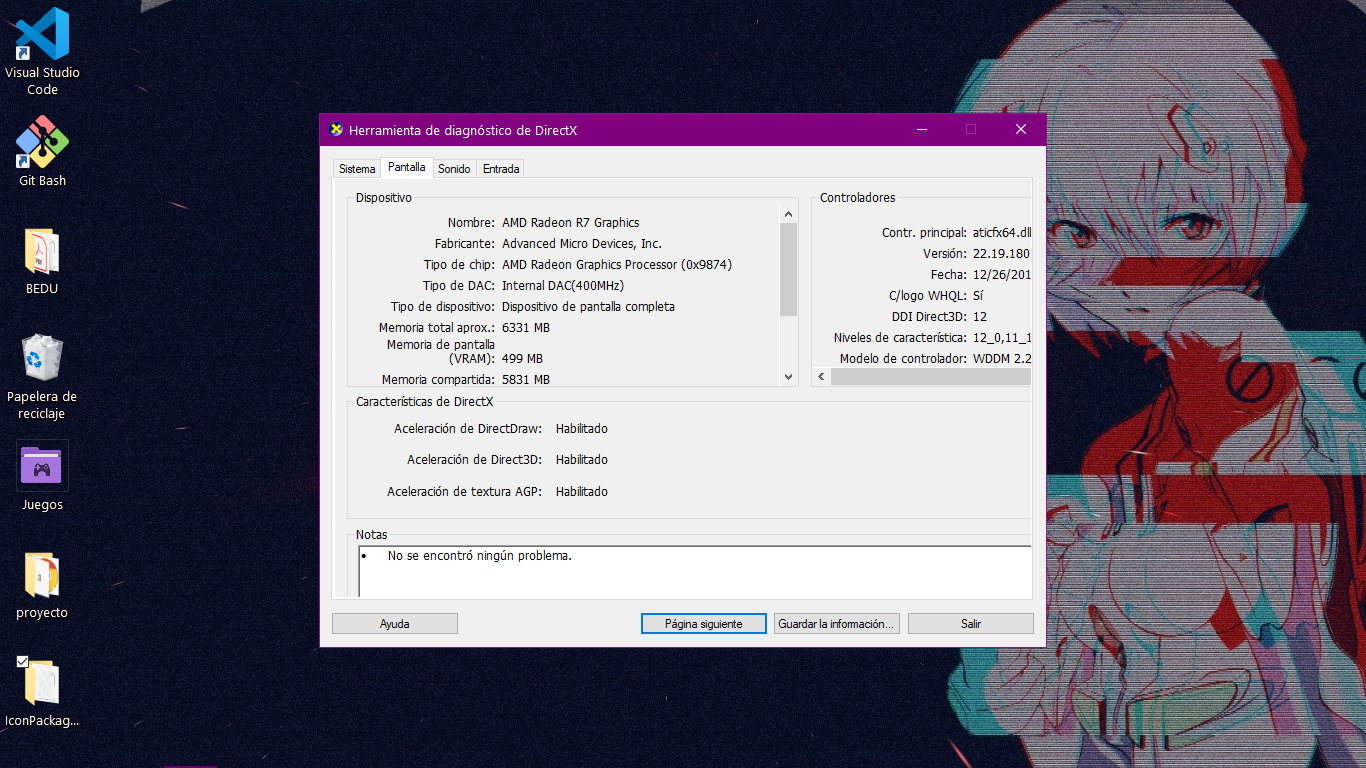1366x768 pixels.
Task: Click the 6331 MB memory value
Action: pyautogui.click(x=526, y=328)
